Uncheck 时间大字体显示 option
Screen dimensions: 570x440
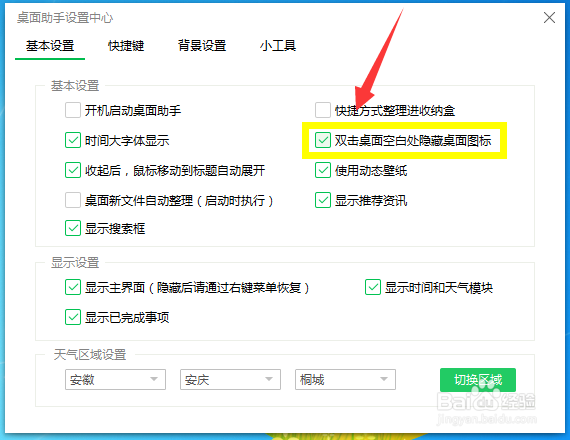point(73,140)
